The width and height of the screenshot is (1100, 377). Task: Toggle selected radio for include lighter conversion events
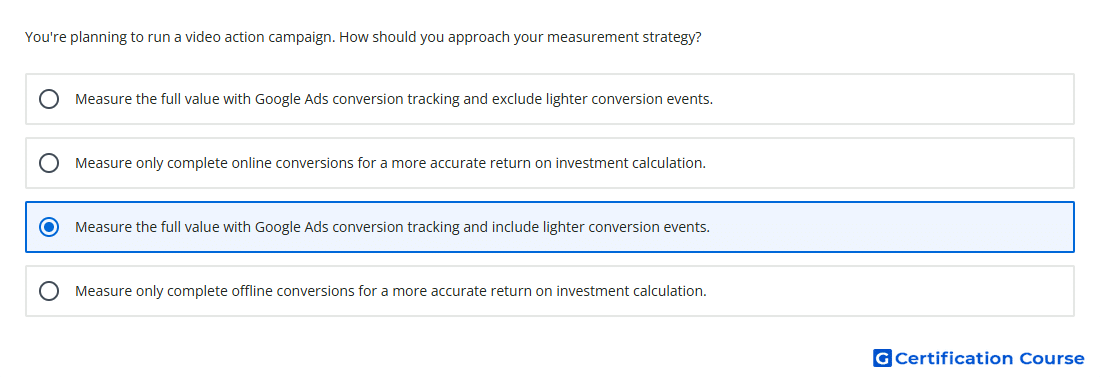pos(49,227)
